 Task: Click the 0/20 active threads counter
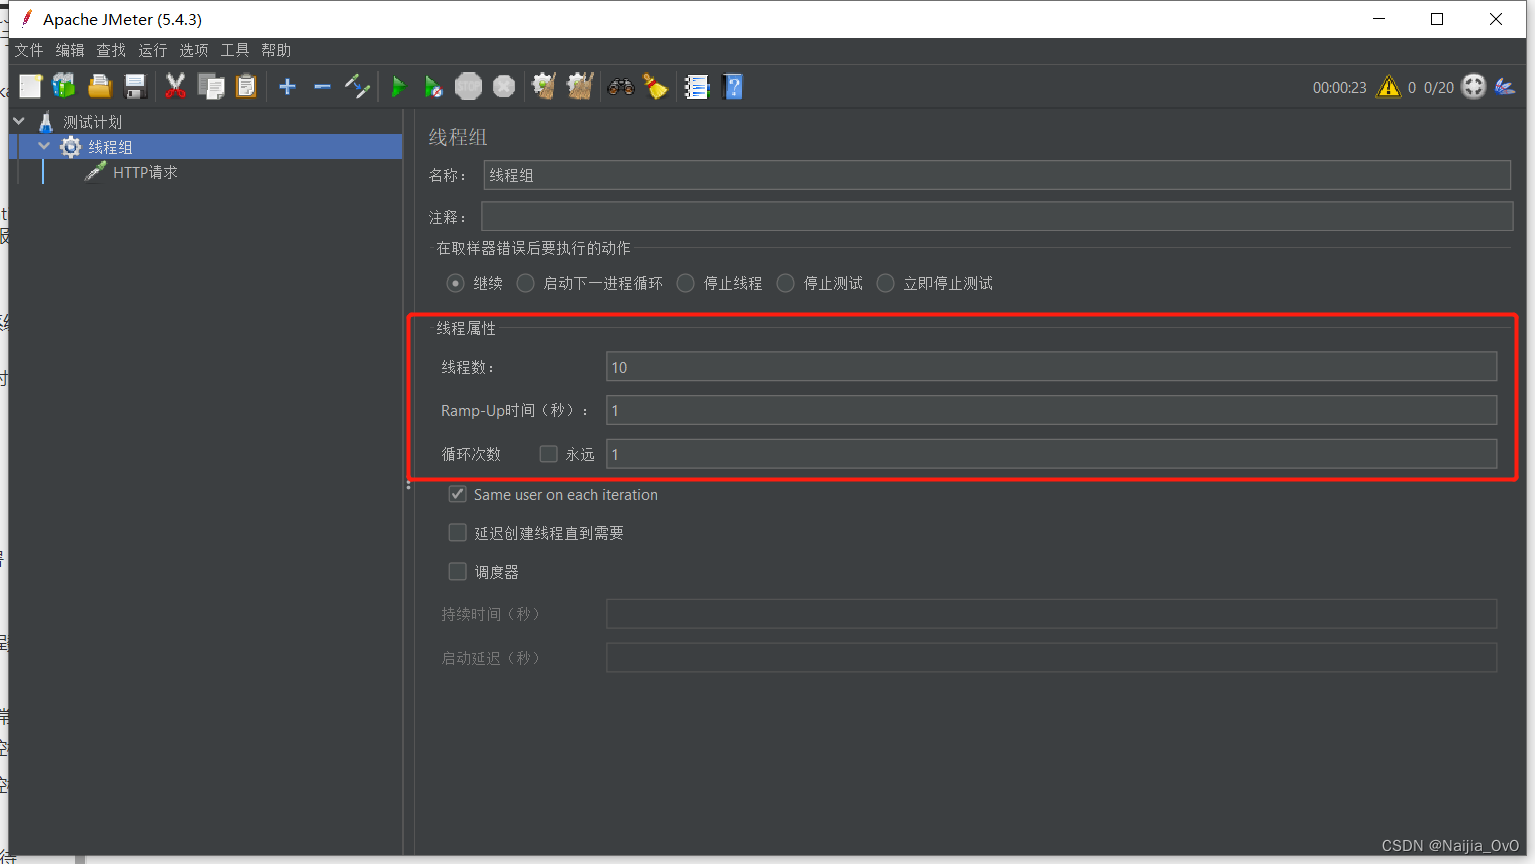[x=1439, y=88]
